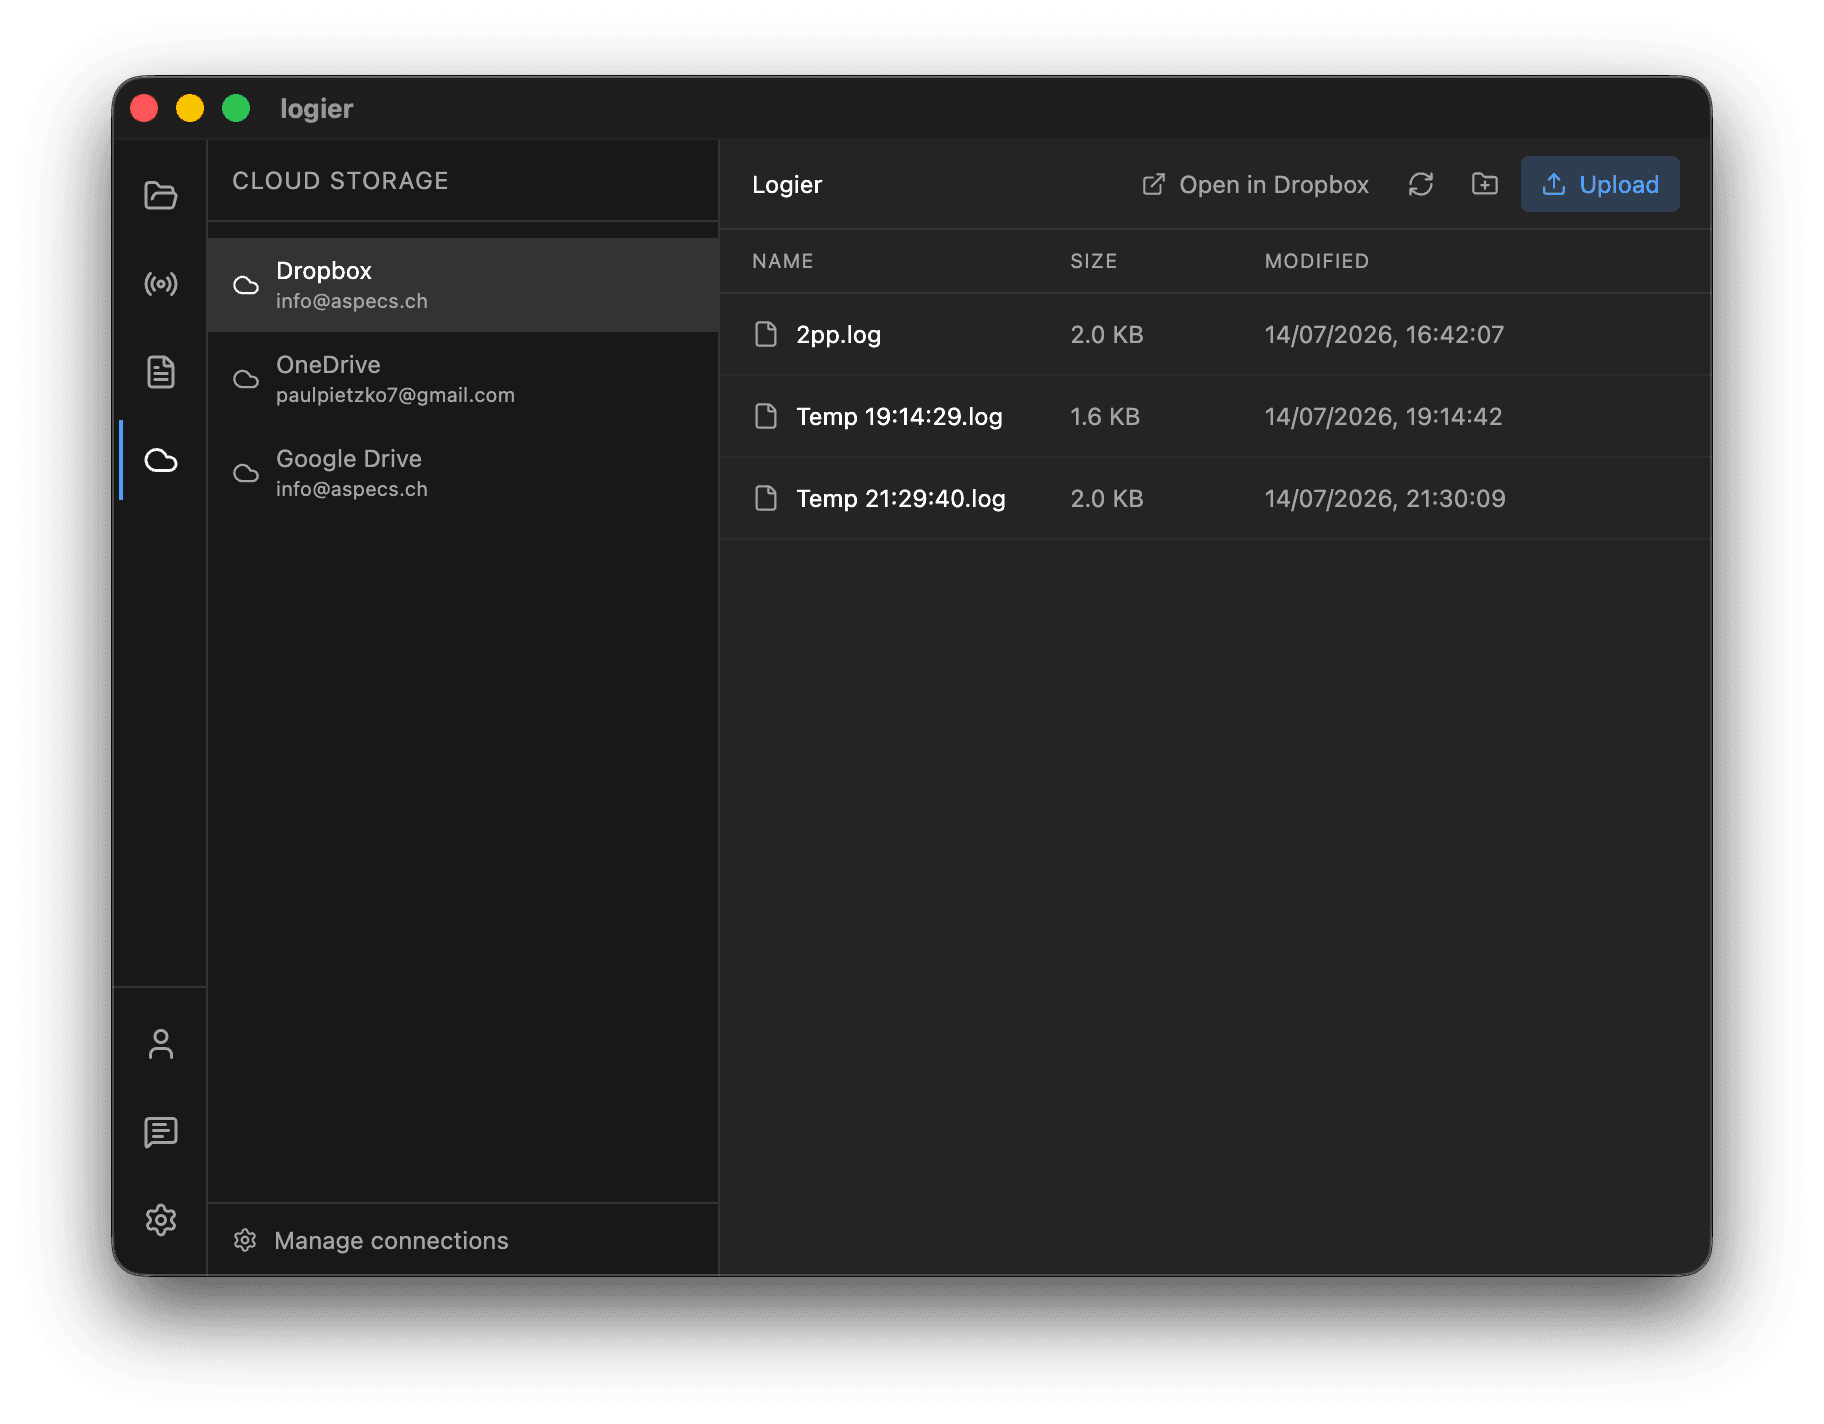This screenshot has height=1424, width=1824.
Task: Maximize the window with green button
Action: [x=236, y=108]
